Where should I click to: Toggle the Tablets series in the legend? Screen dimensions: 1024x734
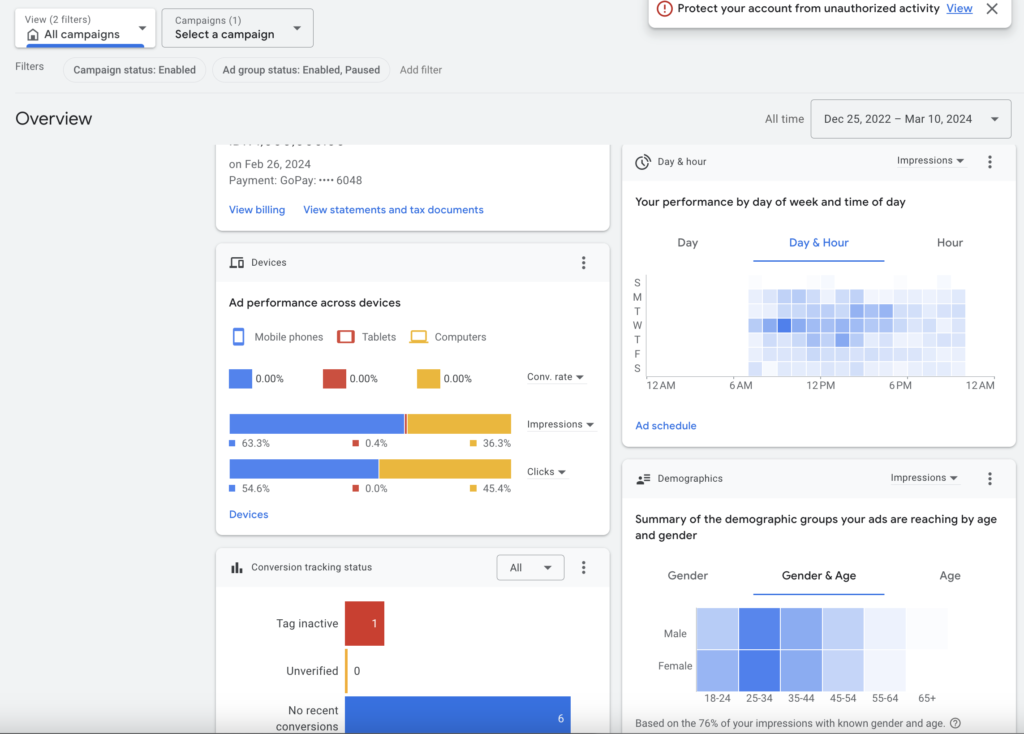click(346, 337)
